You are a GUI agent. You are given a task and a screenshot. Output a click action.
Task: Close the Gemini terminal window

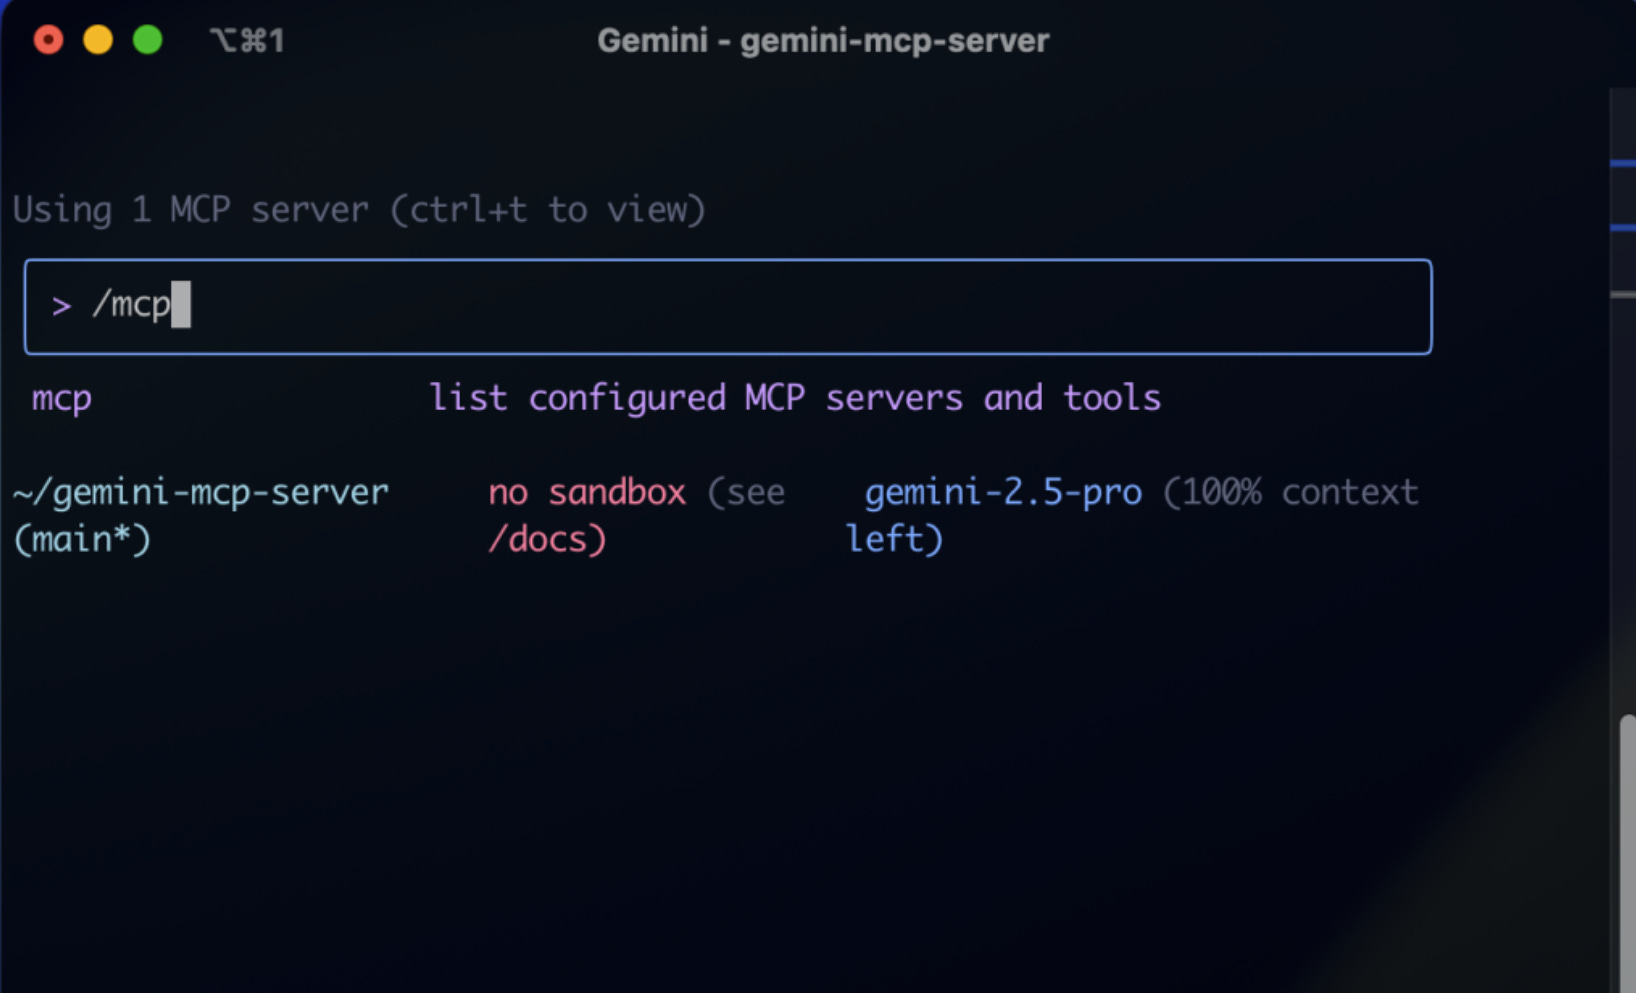coord(48,40)
